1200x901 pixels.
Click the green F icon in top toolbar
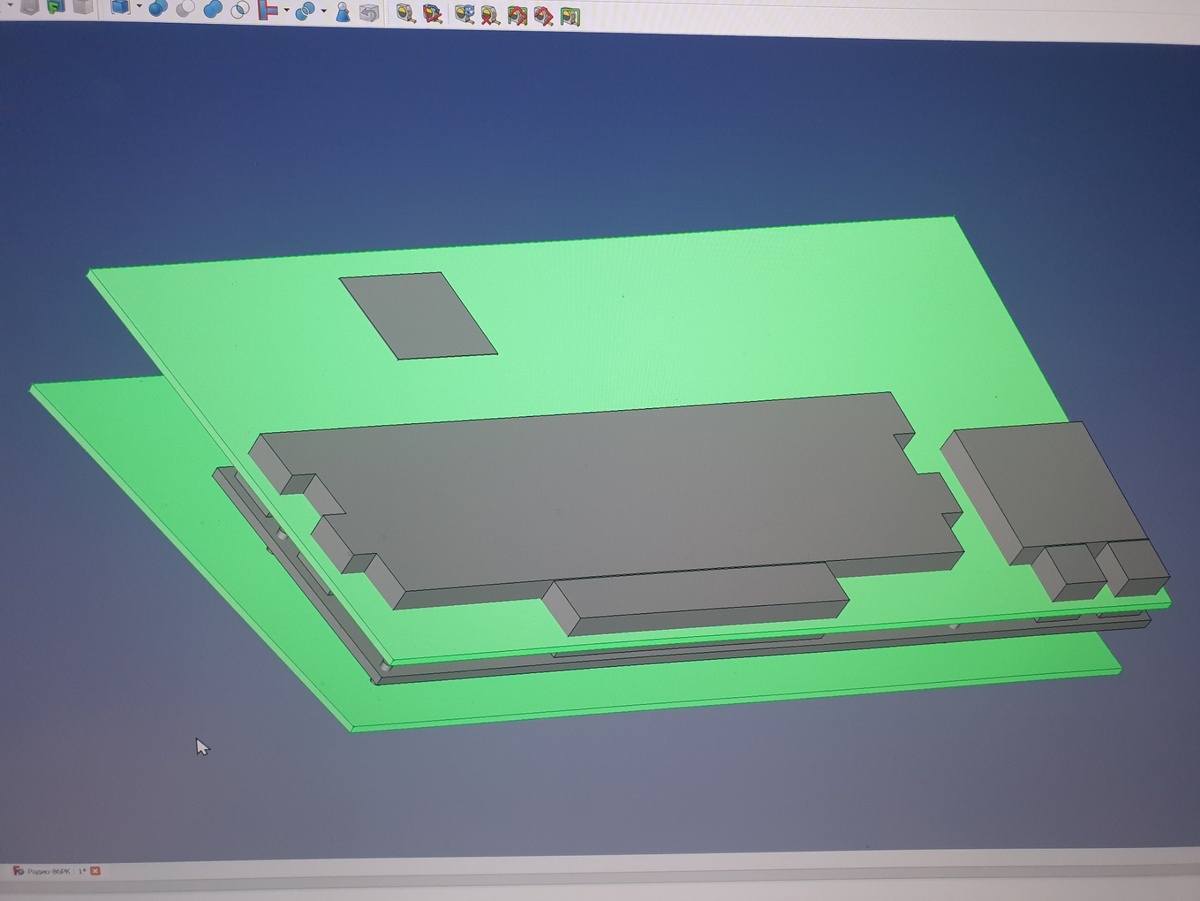(55, 6)
